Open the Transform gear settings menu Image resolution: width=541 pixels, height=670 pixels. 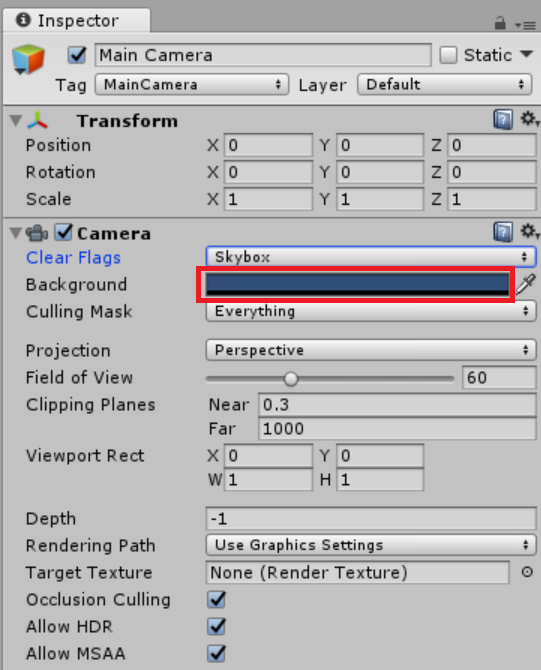pos(529,119)
